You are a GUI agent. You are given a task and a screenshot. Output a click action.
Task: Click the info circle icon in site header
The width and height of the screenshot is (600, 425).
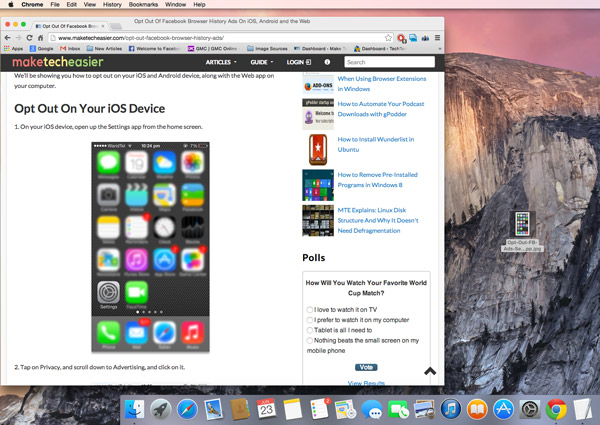[327, 62]
